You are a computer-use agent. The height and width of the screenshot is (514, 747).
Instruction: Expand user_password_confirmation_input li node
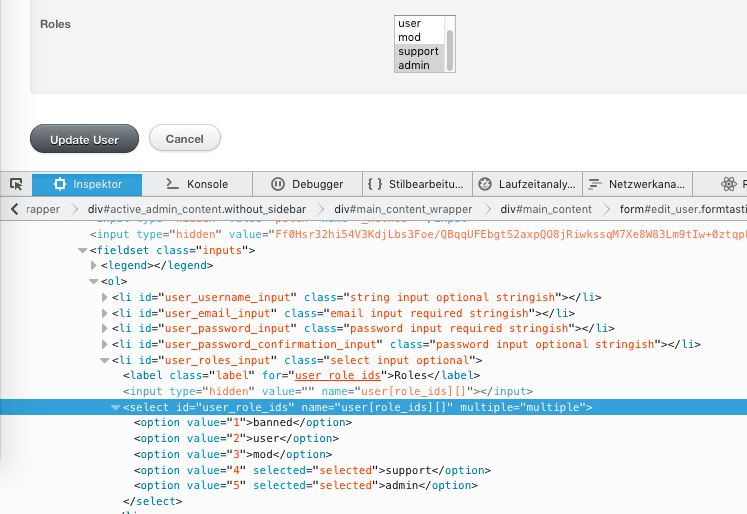(105, 344)
